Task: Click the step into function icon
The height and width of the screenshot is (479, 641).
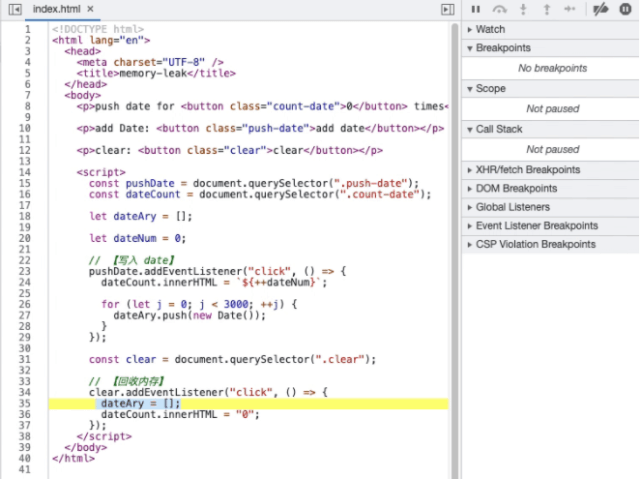Action: tap(523, 9)
